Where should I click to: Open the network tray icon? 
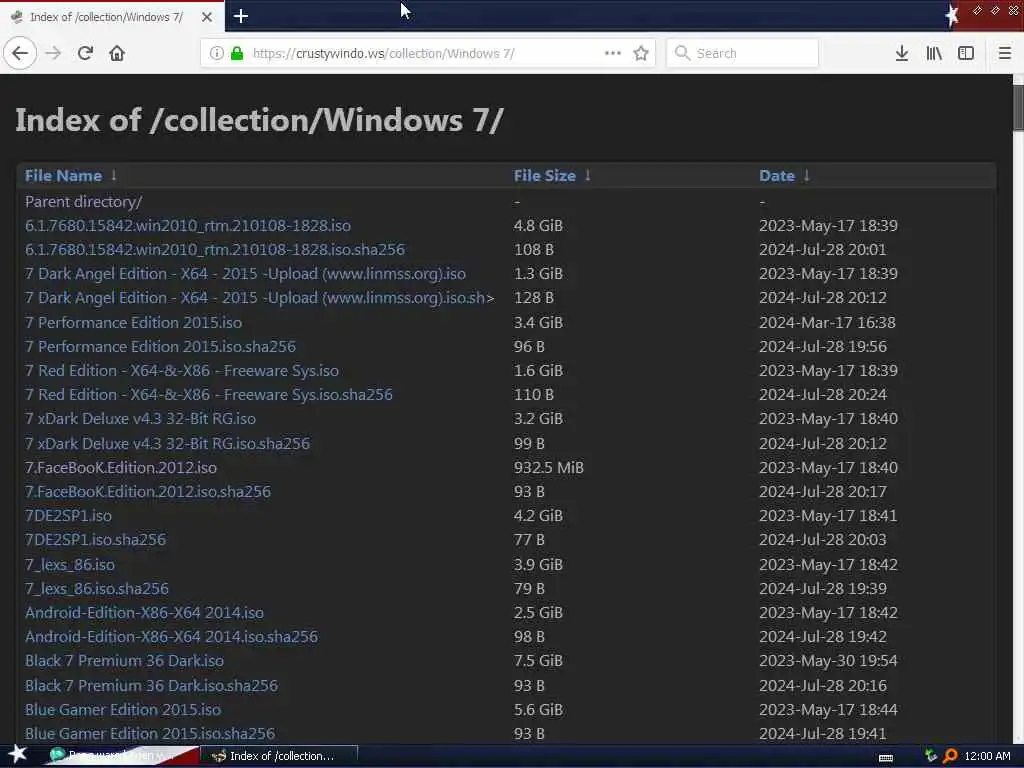point(931,756)
